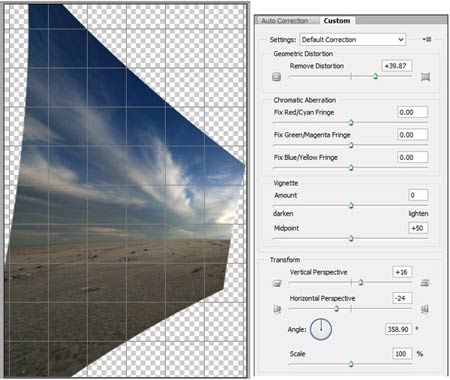Click the Remove Distortion slider handle
The width and height of the screenshot is (450, 380).
click(375, 76)
